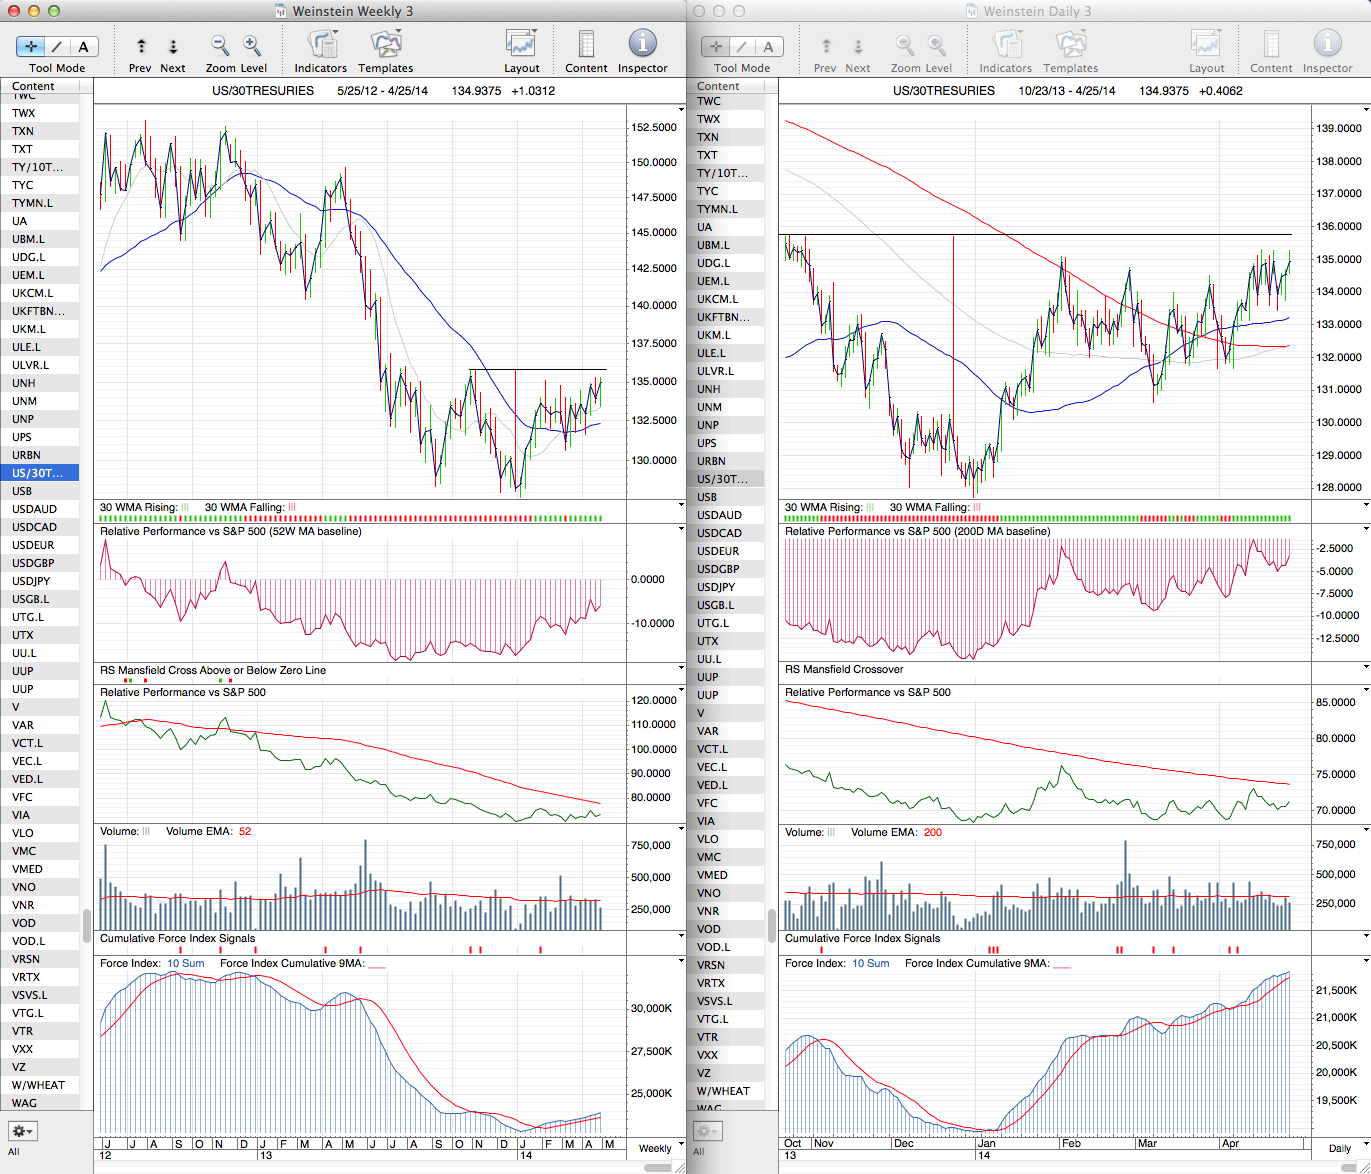Activate text annotation Tool Mode, Weekly window

pyautogui.click(x=84, y=47)
